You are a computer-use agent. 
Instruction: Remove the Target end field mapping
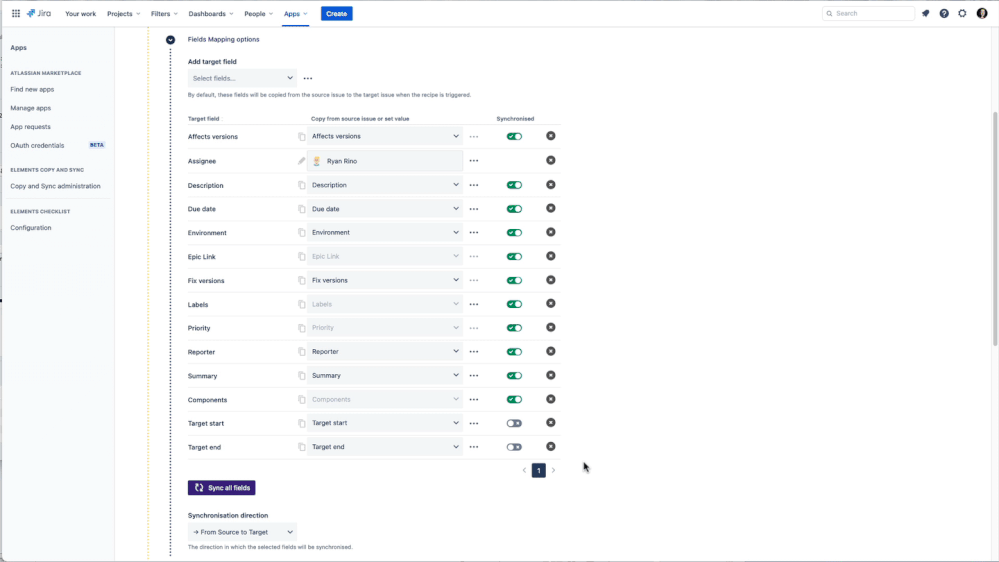tap(551, 447)
